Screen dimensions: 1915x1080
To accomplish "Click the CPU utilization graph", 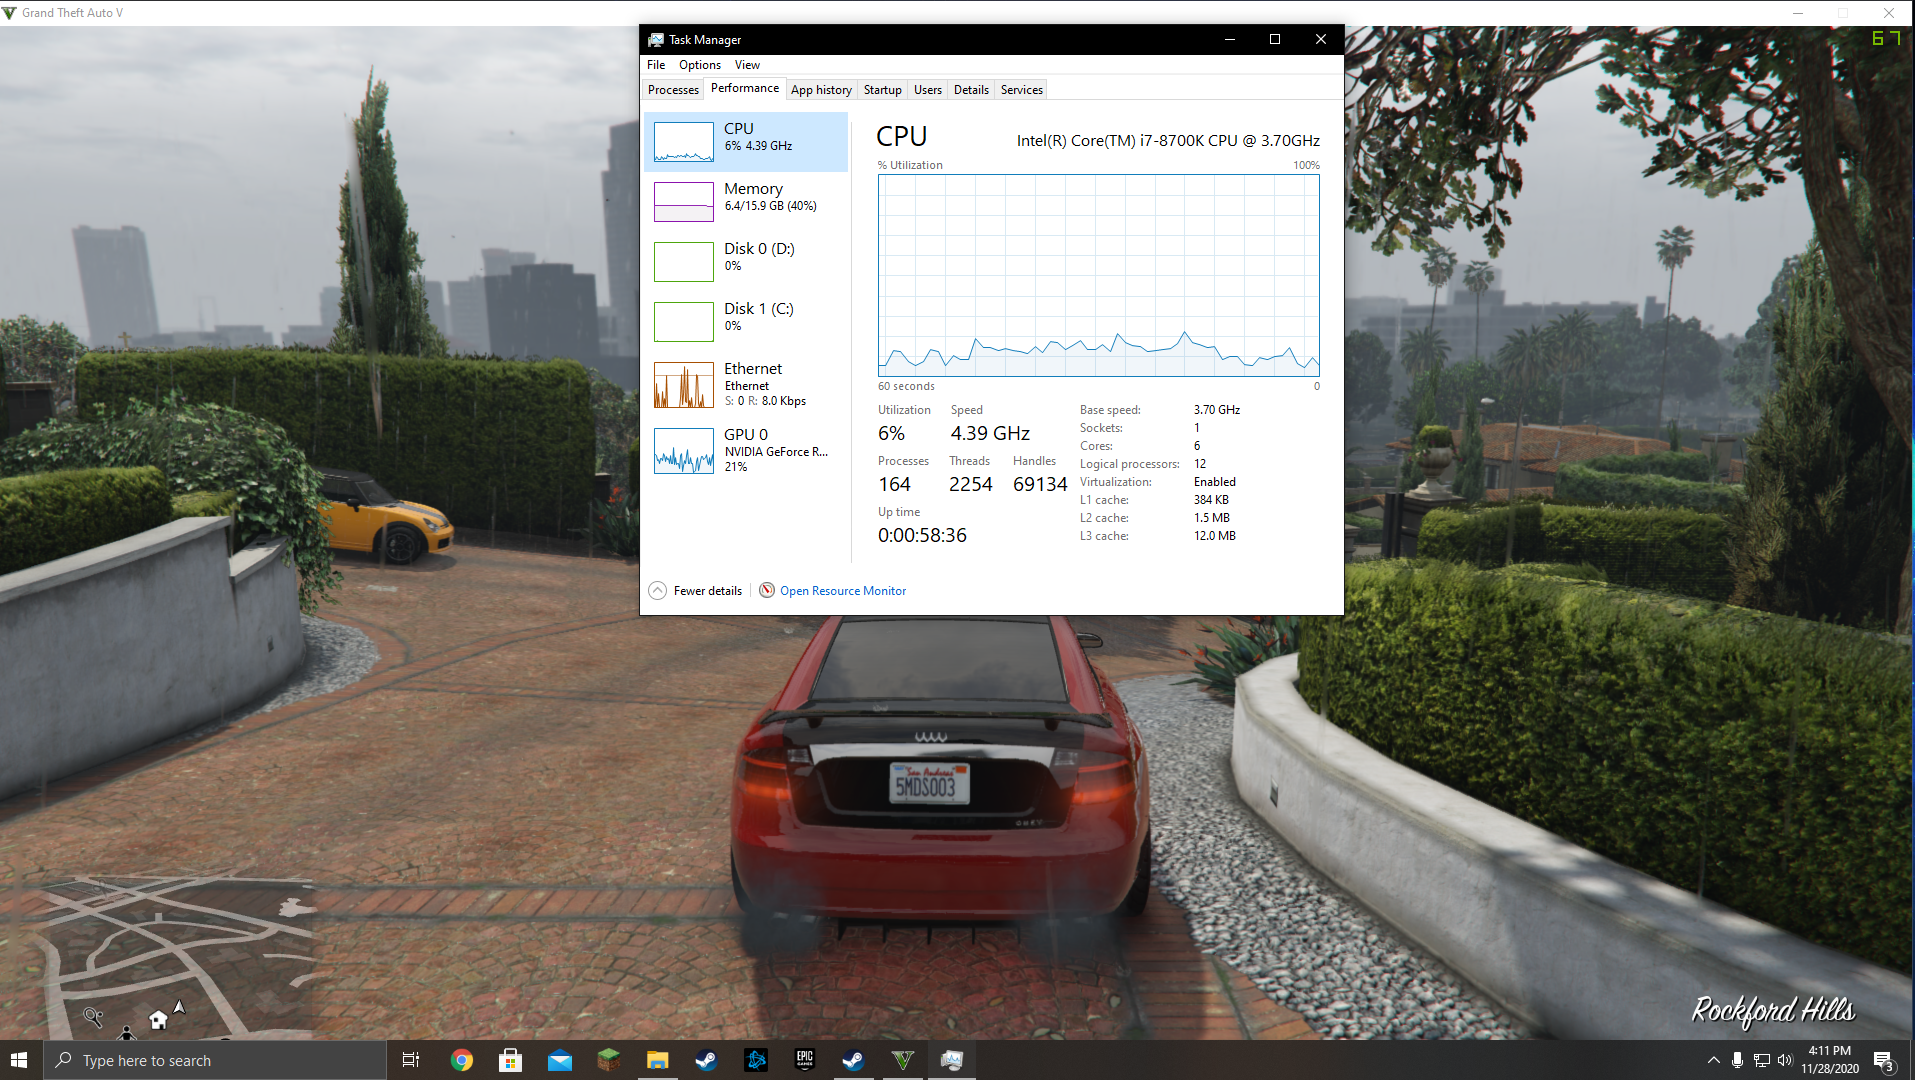I will click(x=1098, y=275).
